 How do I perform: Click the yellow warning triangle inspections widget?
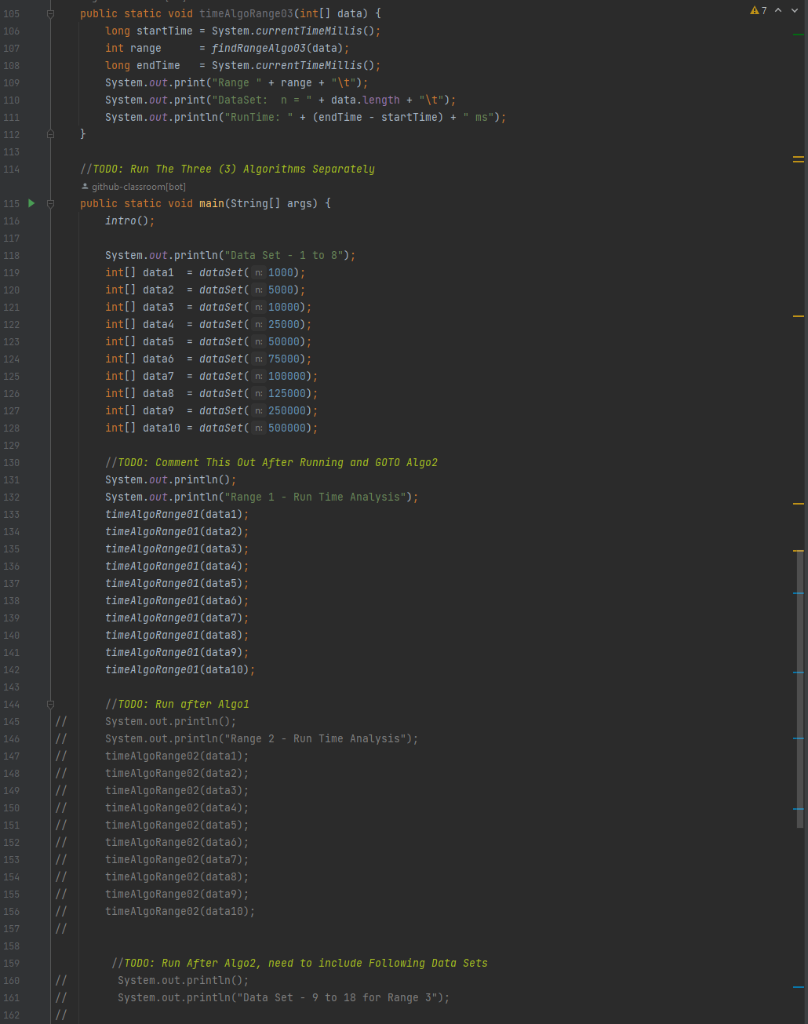[x=754, y=9]
